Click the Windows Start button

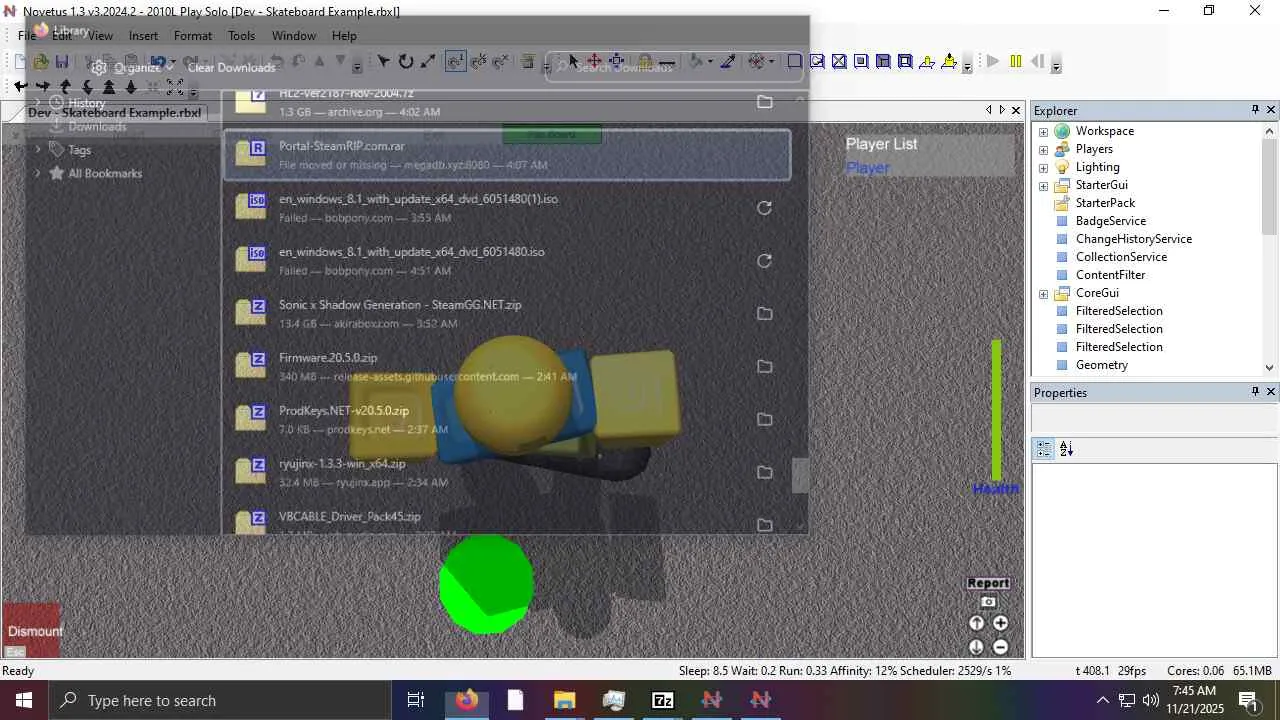click(24, 700)
